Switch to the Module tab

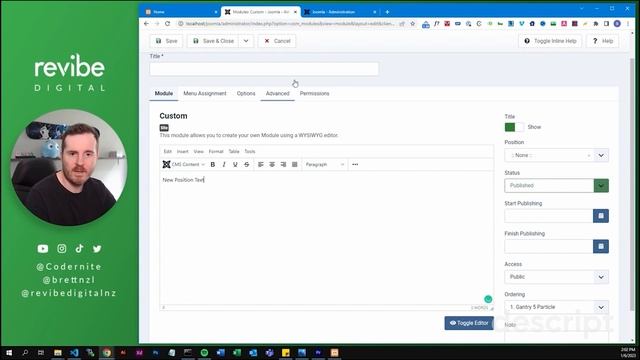coord(164,93)
